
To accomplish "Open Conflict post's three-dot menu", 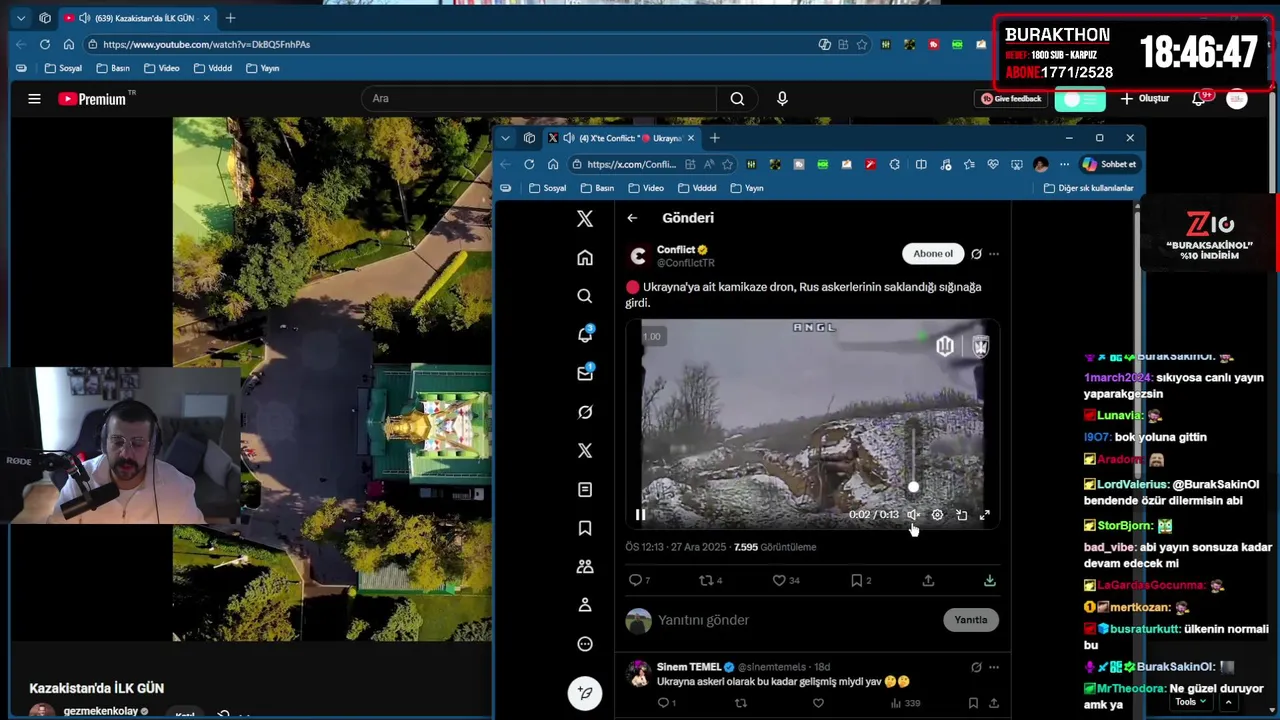I will pos(994,254).
